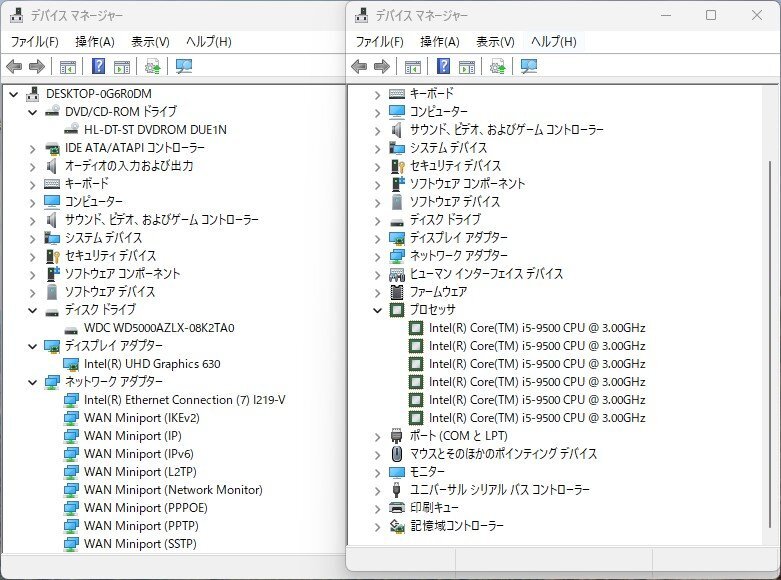Viewport: 781px width, 580px height.
Task: Click Back arrow in right window toolbar
Action: tap(359, 66)
